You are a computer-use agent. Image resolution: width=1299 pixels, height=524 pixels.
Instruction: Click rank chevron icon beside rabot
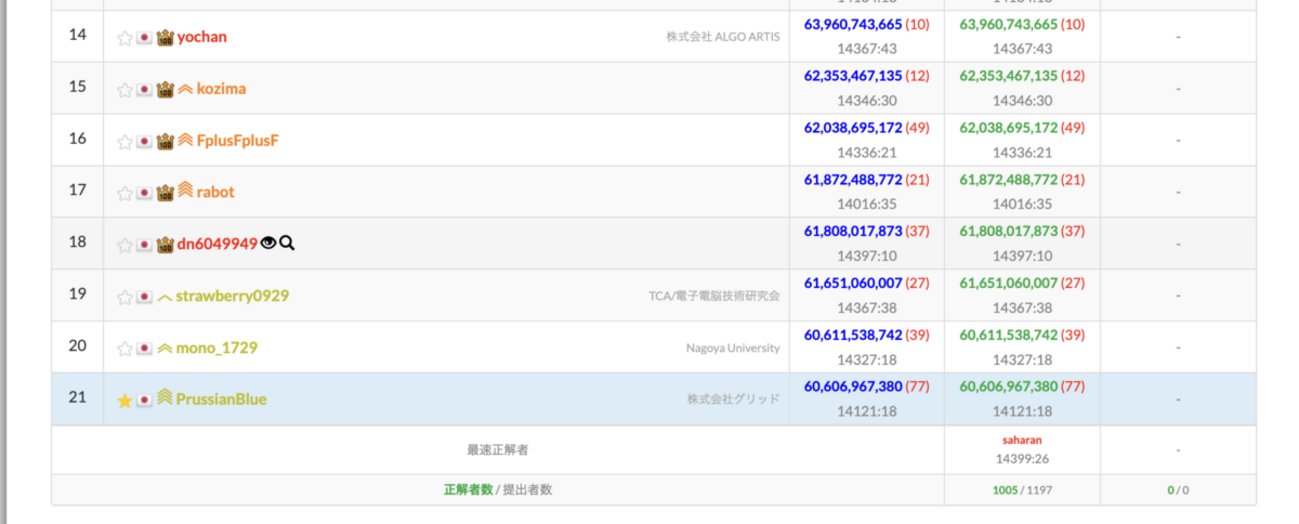pos(185,190)
